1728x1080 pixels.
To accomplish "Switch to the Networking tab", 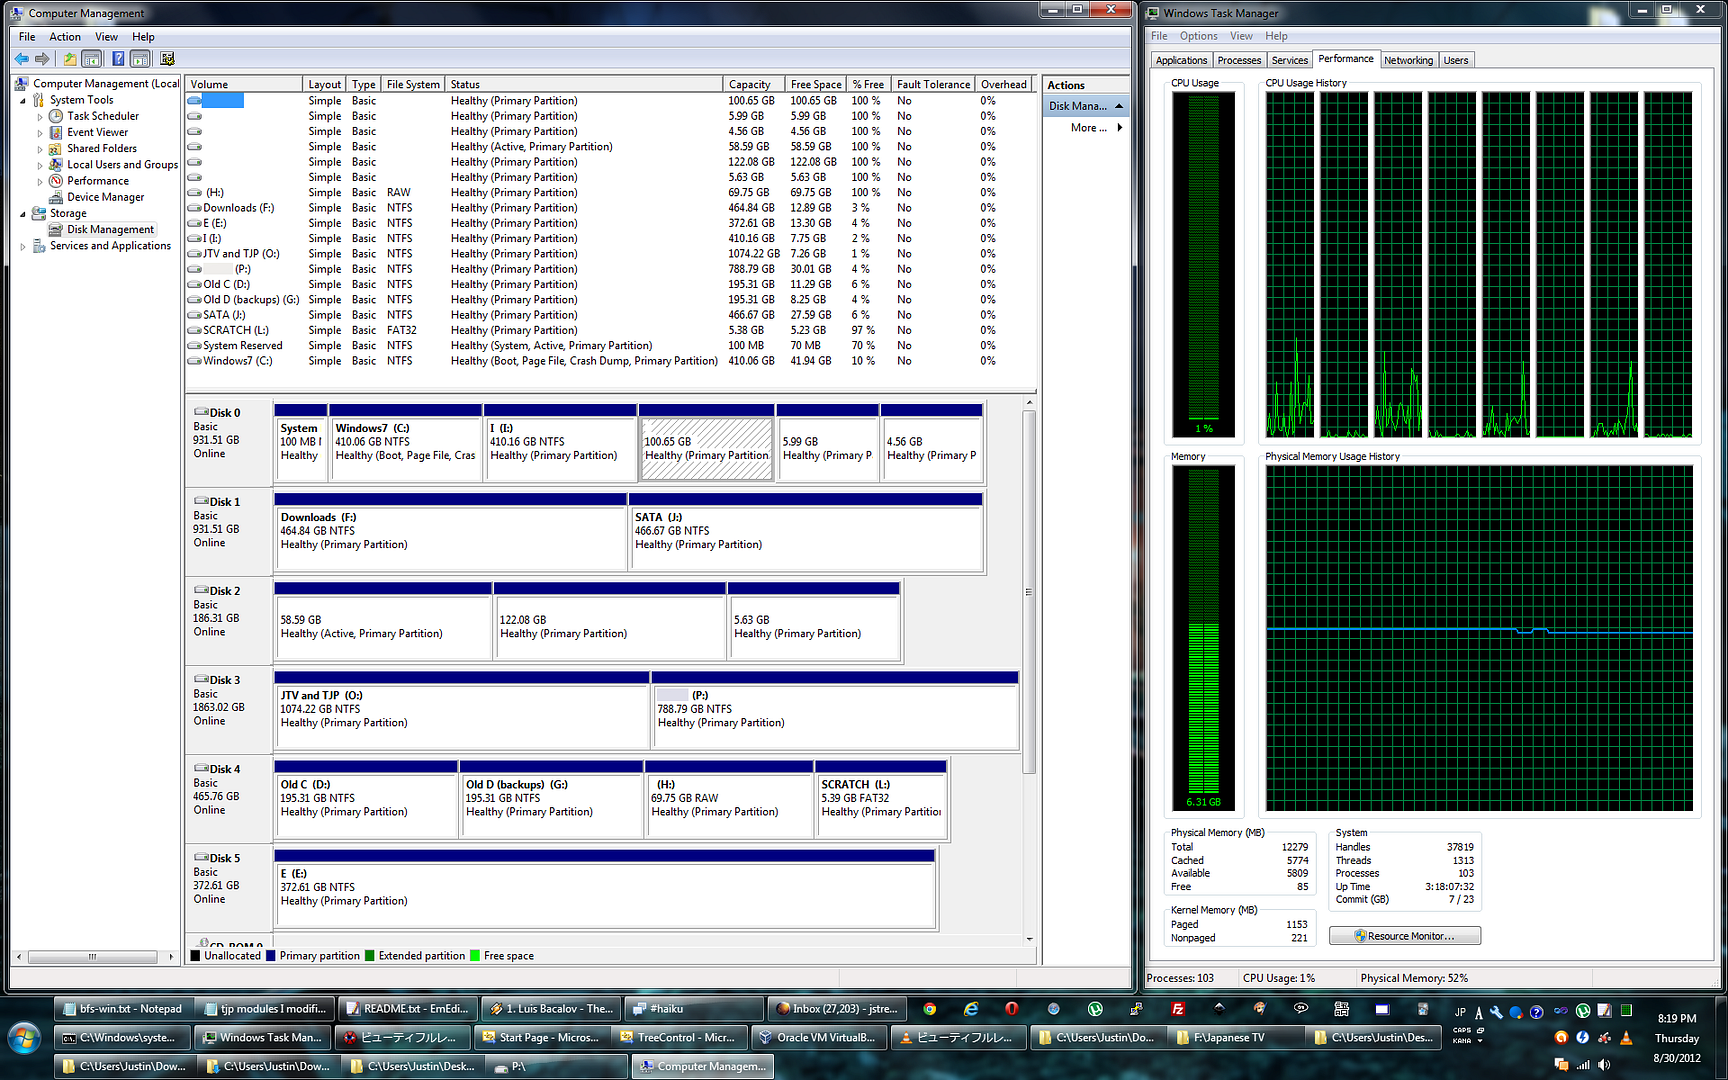I will point(1408,61).
